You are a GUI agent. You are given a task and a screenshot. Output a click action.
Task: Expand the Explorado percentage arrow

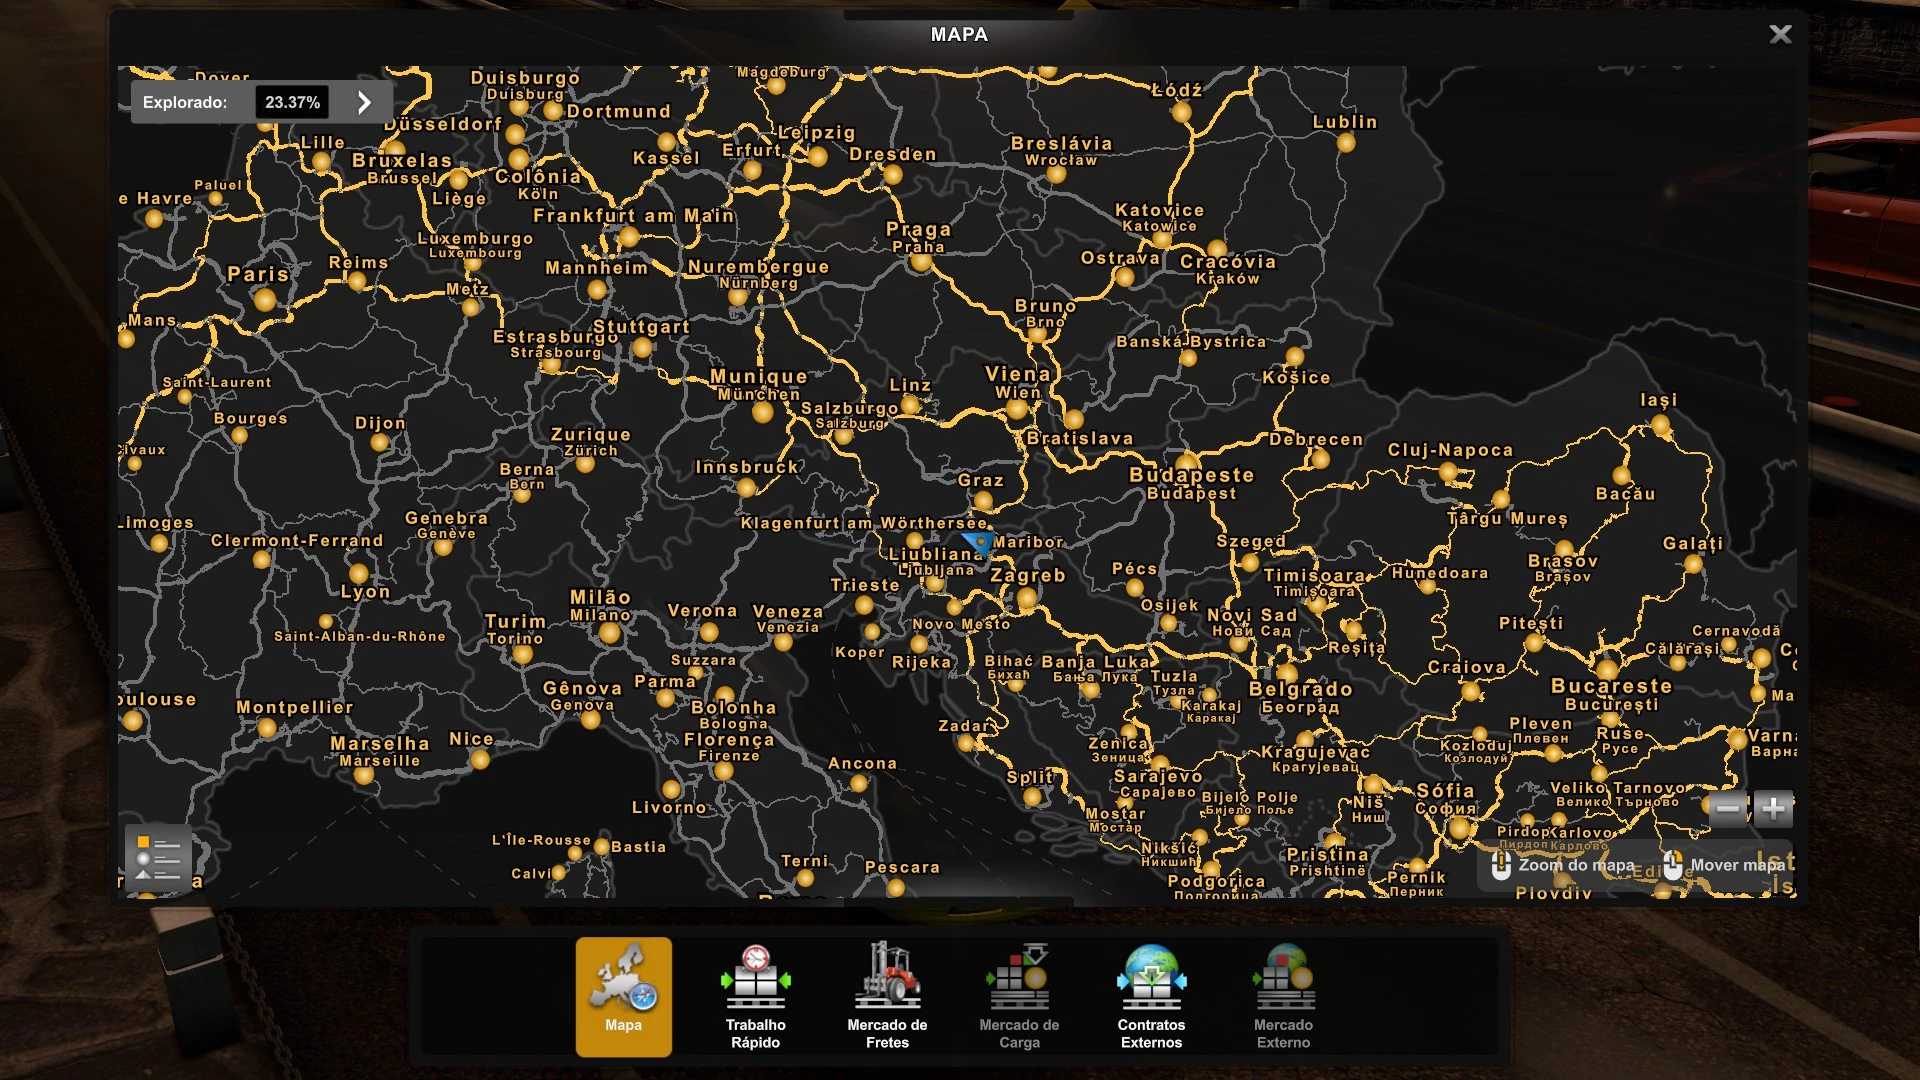(x=364, y=102)
